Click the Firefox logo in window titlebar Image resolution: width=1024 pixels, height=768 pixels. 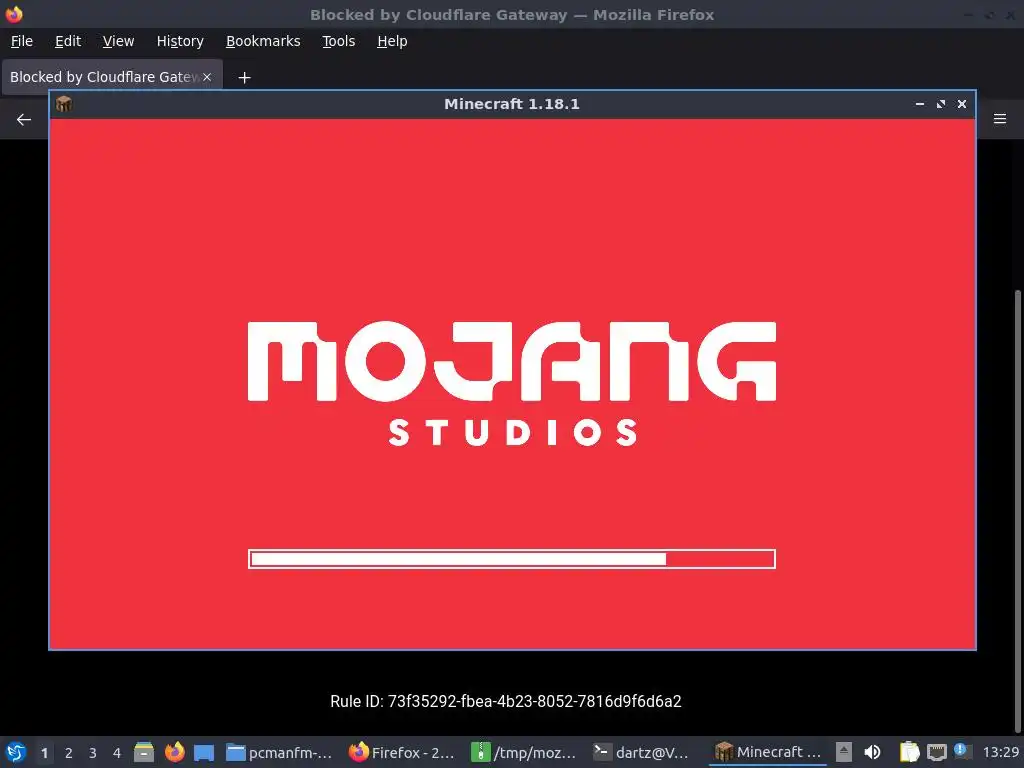pos(14,14)
